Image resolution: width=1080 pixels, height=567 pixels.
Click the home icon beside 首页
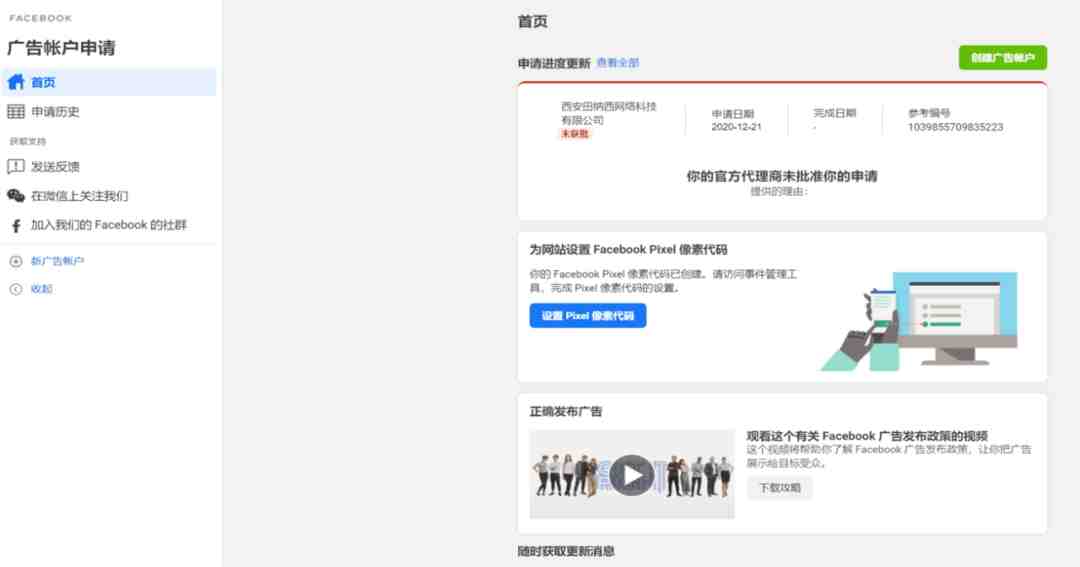[16, 83]
